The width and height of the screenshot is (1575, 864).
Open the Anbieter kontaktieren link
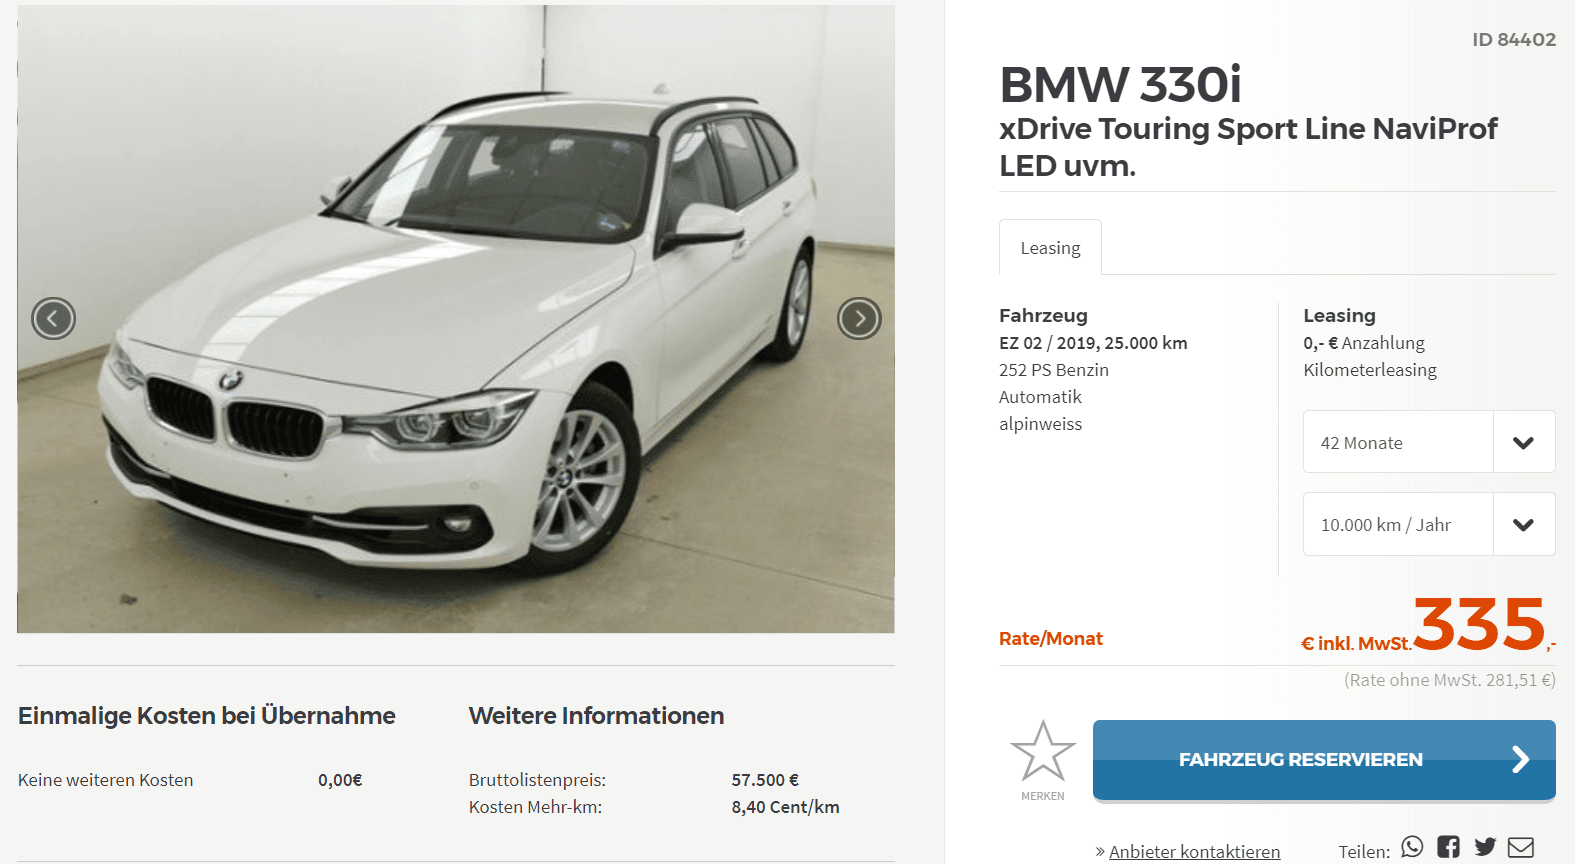[x=1194, y=851]
